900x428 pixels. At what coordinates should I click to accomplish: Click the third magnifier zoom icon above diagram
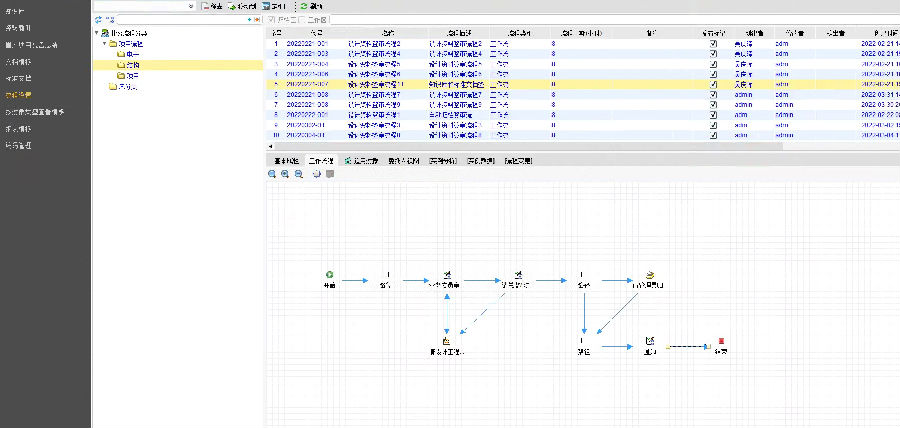click(299, 173)
